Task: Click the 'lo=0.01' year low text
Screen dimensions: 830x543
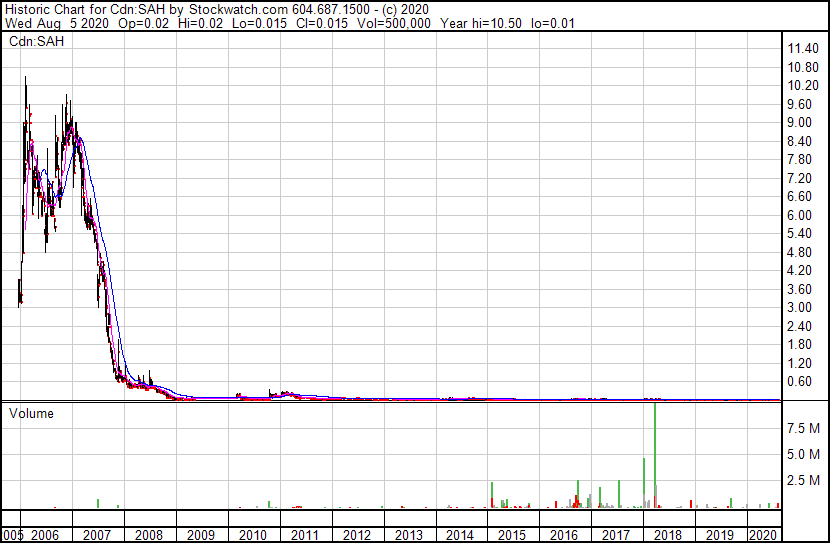Action: tap(553, 23)
